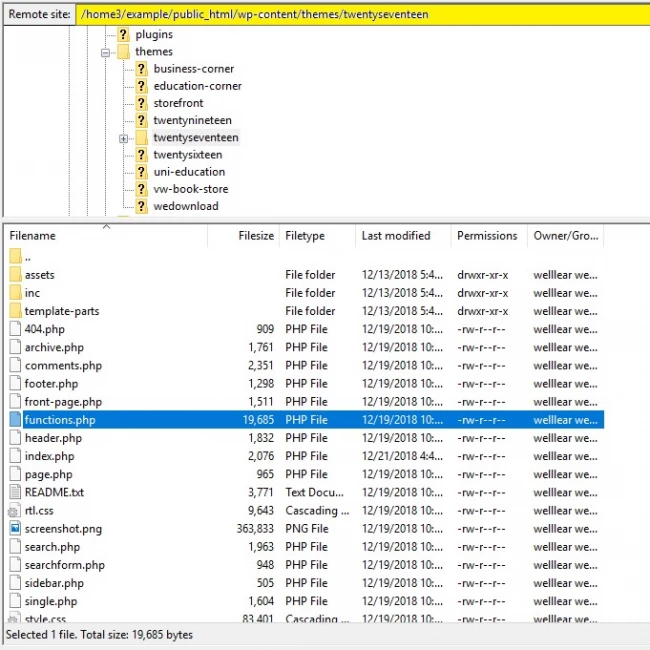Click the file icon of index.php

point(15,456)
